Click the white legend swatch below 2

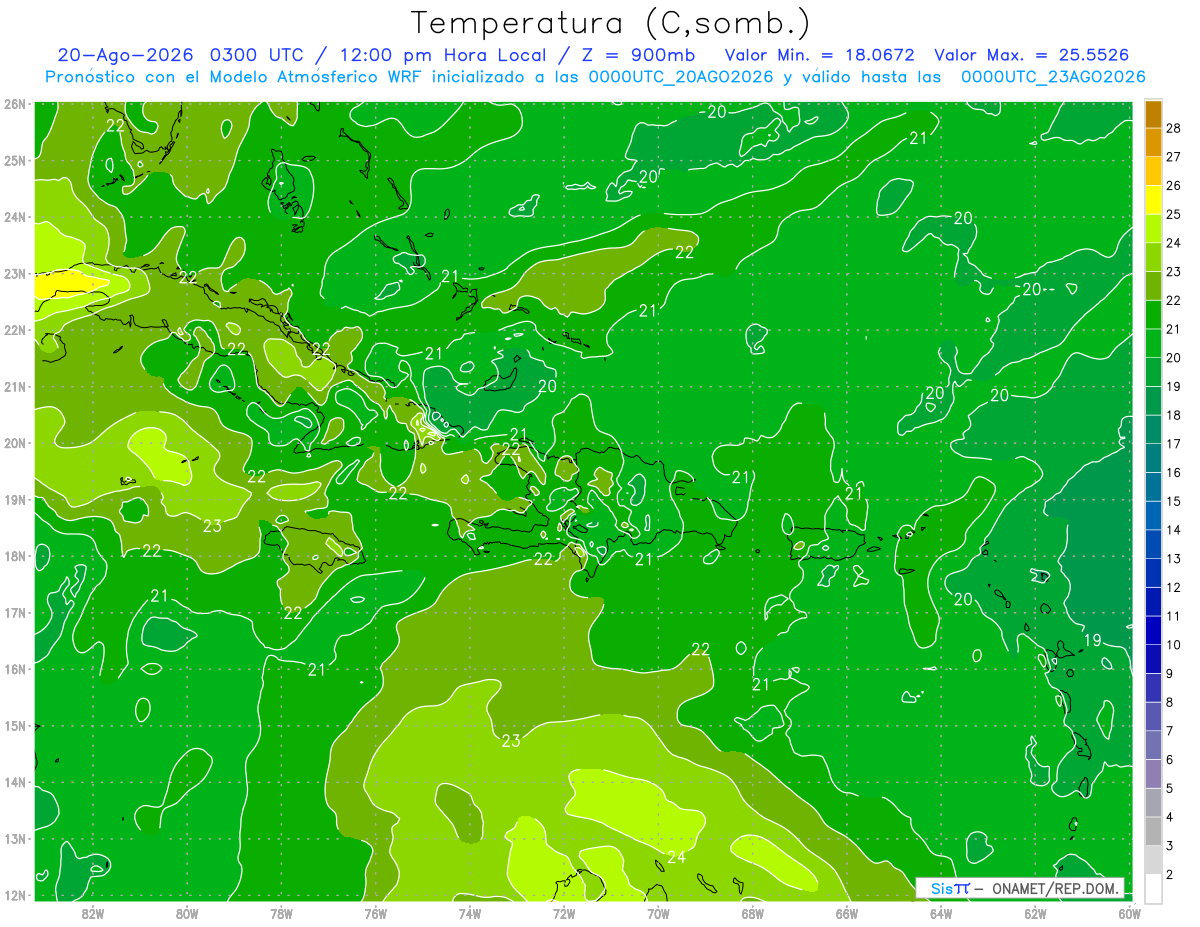[x=1154, y=887]
